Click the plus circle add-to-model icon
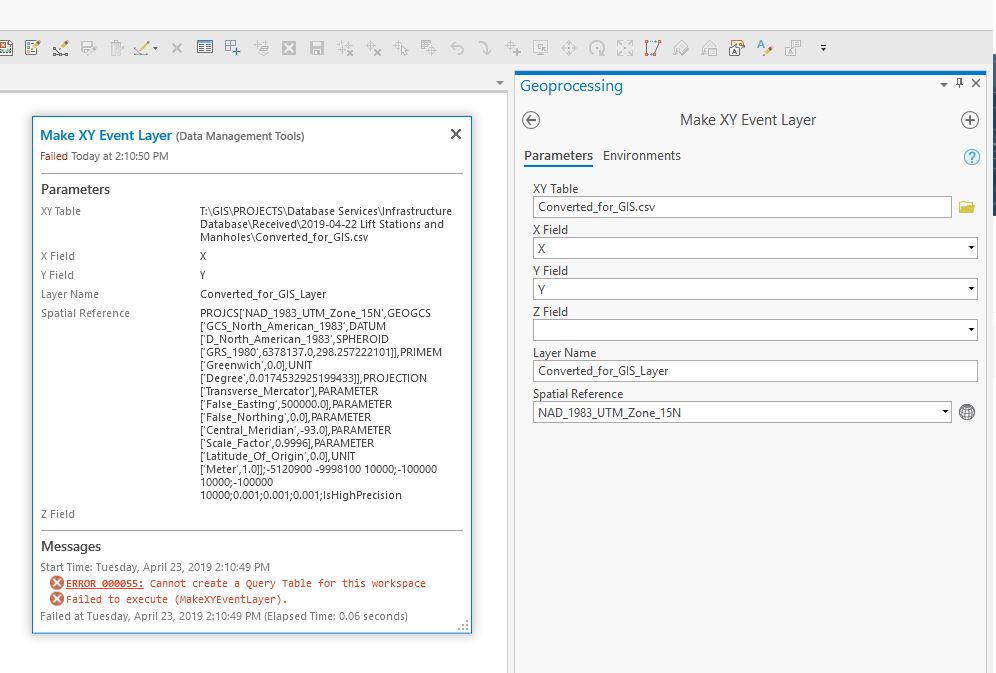 coord(969,120)
